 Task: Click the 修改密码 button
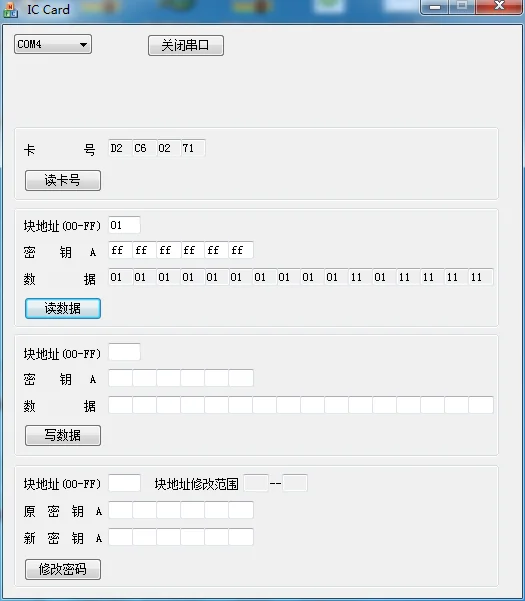pos(63,570)
